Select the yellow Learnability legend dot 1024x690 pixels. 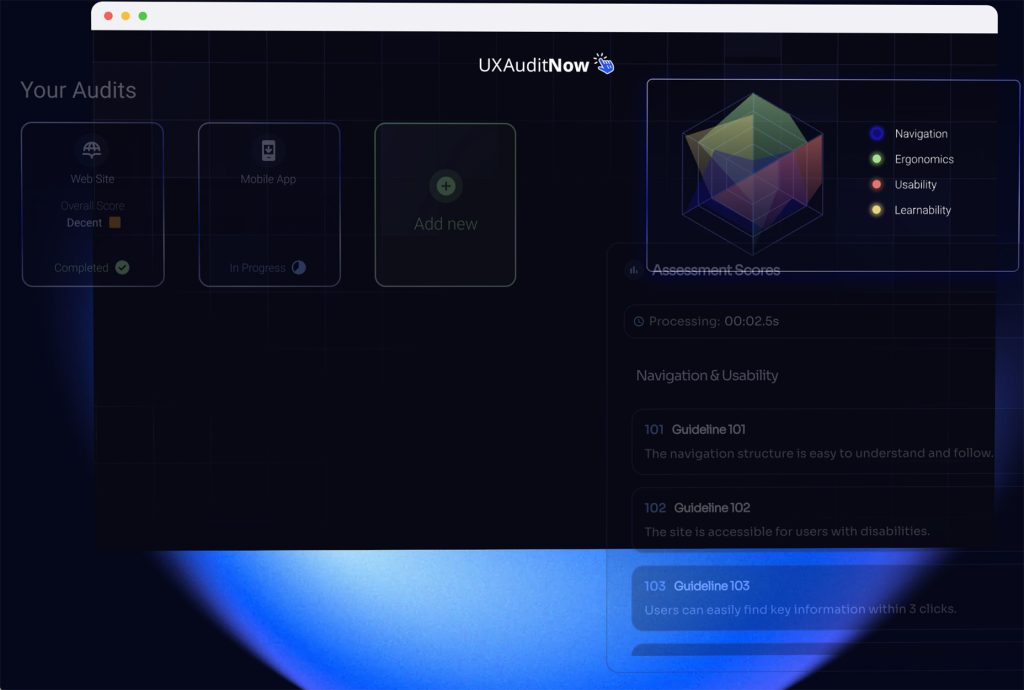pyautogui.click(x=876, y=210)
